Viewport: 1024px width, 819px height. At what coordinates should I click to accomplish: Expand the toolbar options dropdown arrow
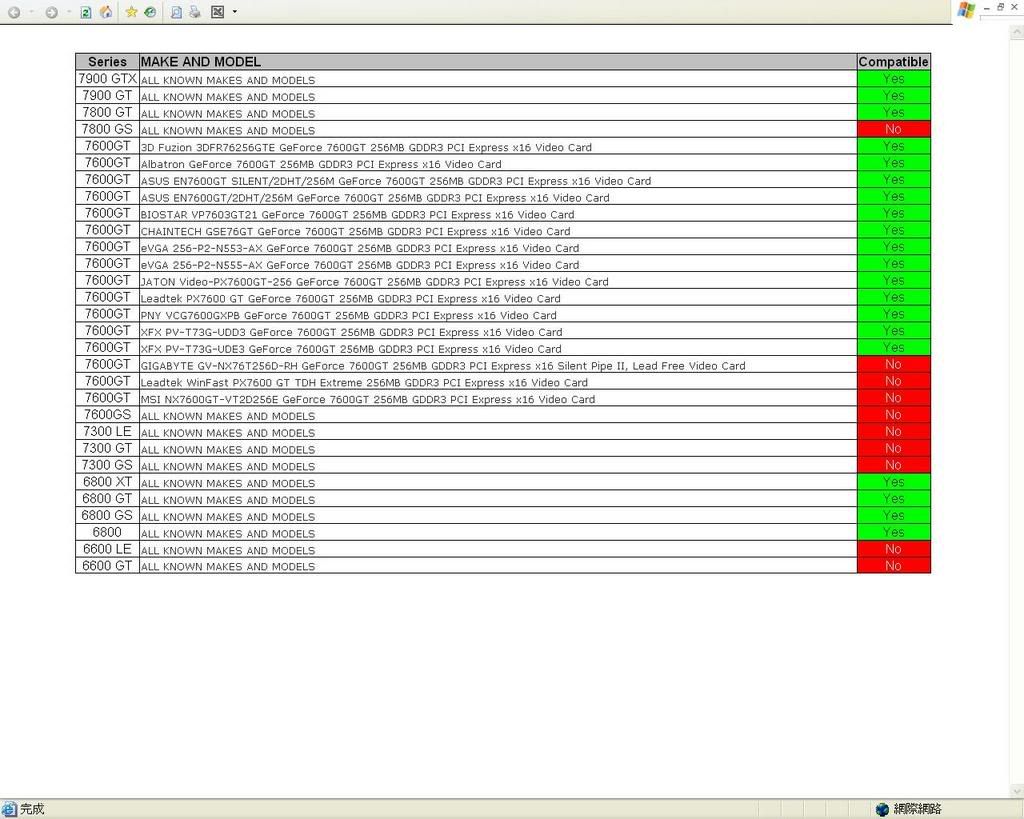[234, 12]
